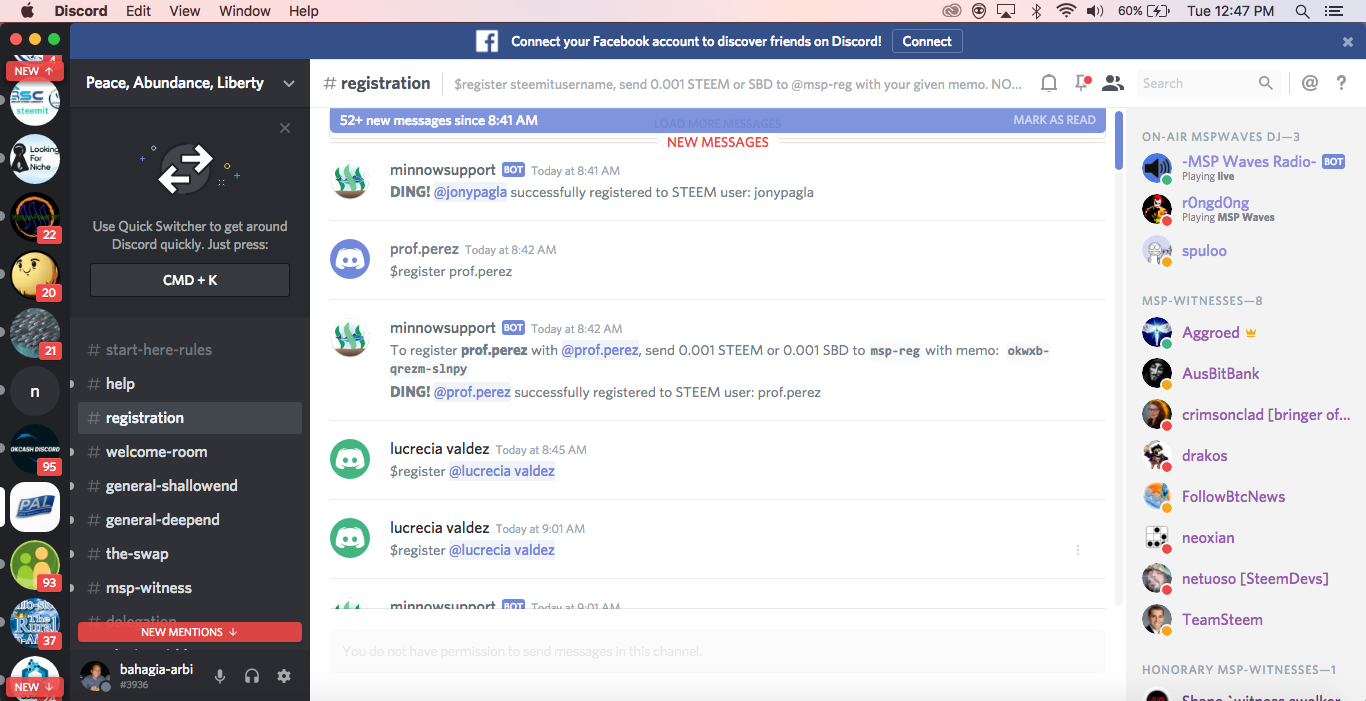Open pinned messages icon
Screen dimensions: 1366x701
tap(1081, 83)
